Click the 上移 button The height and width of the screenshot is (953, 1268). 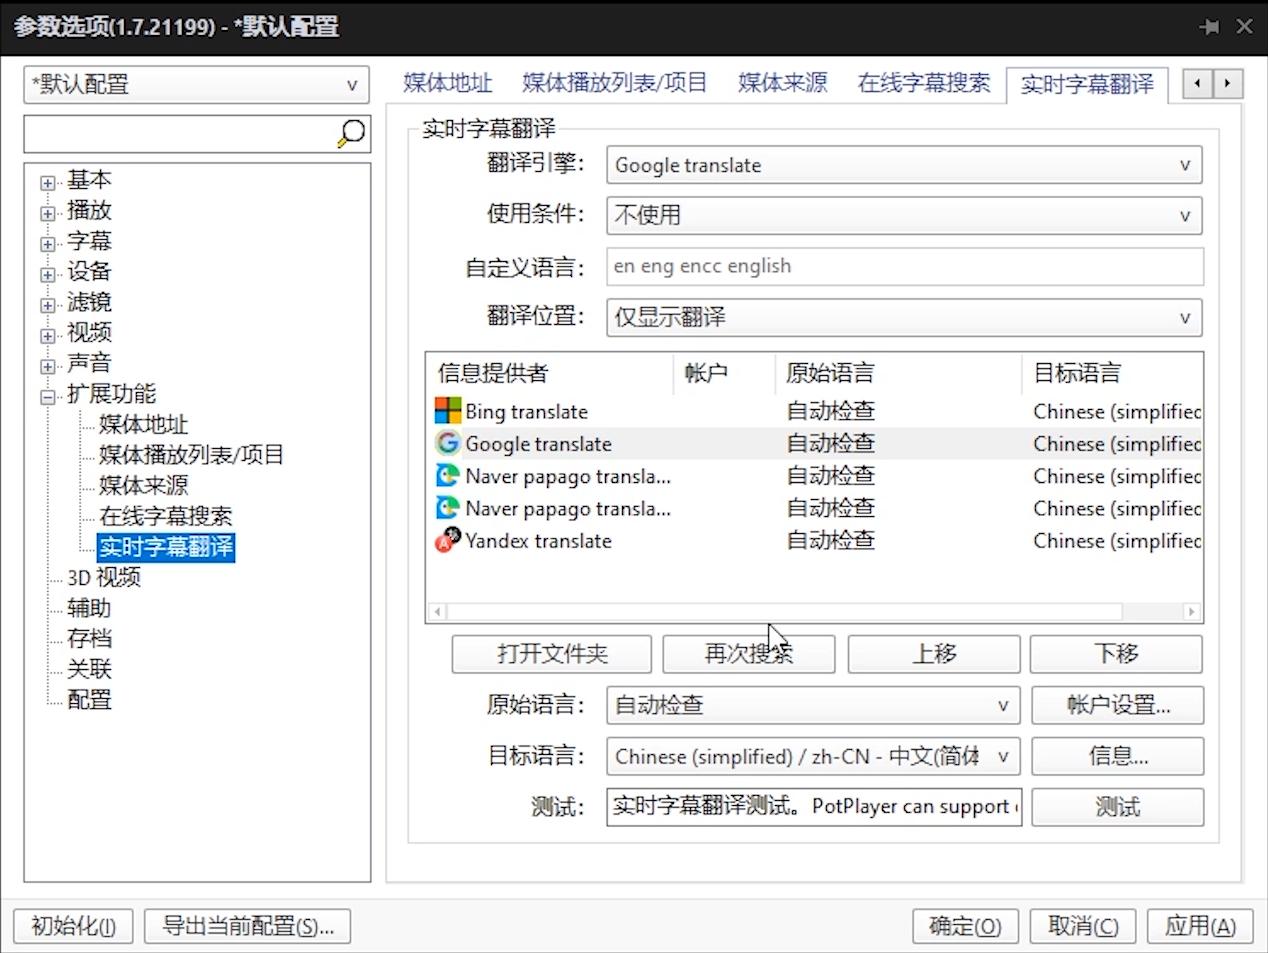tap(932, 654)
